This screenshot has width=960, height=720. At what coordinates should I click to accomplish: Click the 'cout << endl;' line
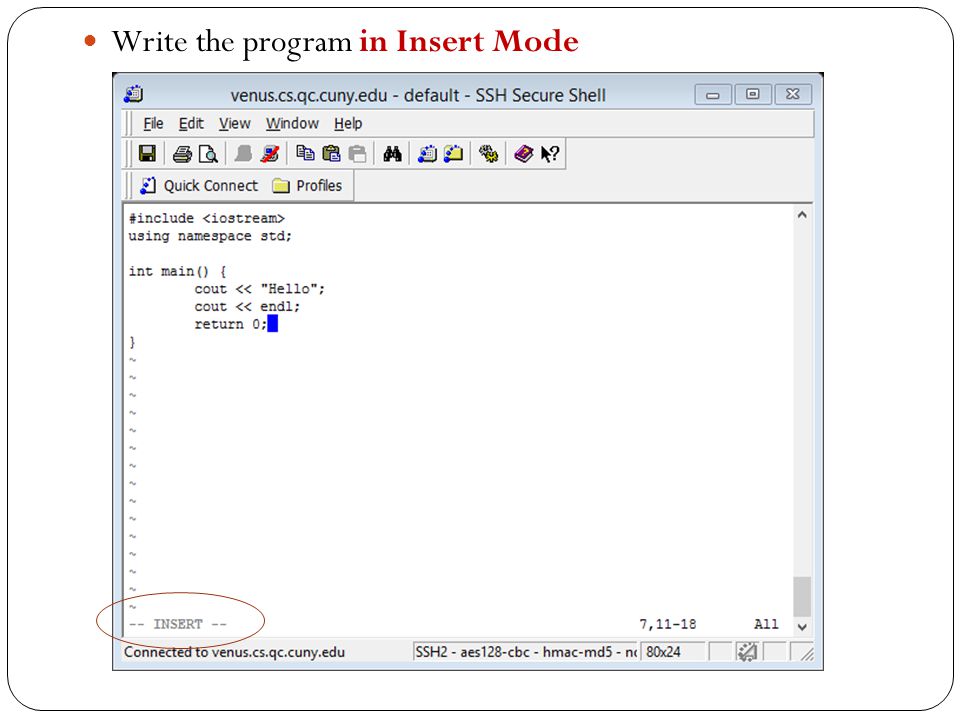[x=247, y=307]
